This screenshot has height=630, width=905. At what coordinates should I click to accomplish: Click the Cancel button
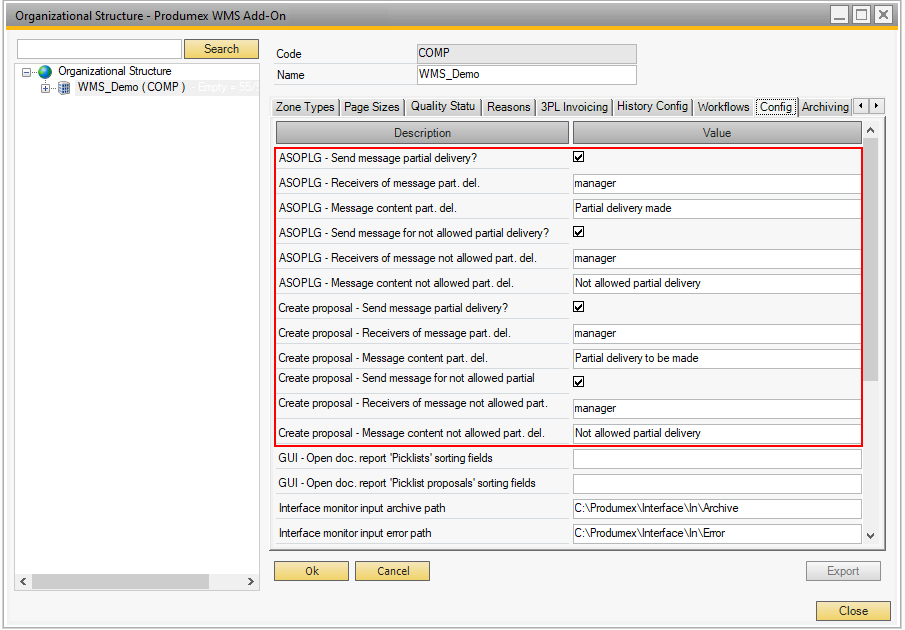[x=393, y=571]
